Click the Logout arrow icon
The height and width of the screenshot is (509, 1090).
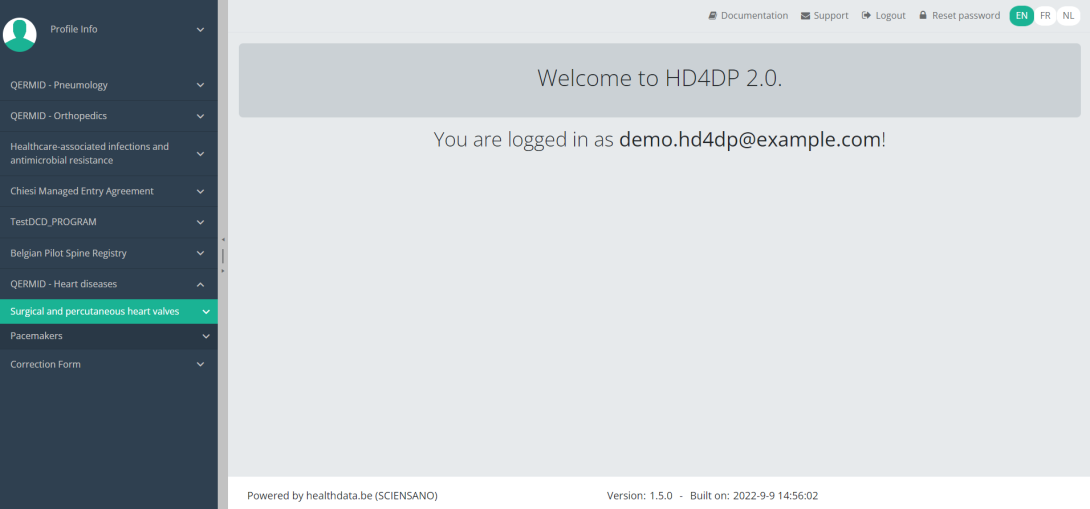866,16
